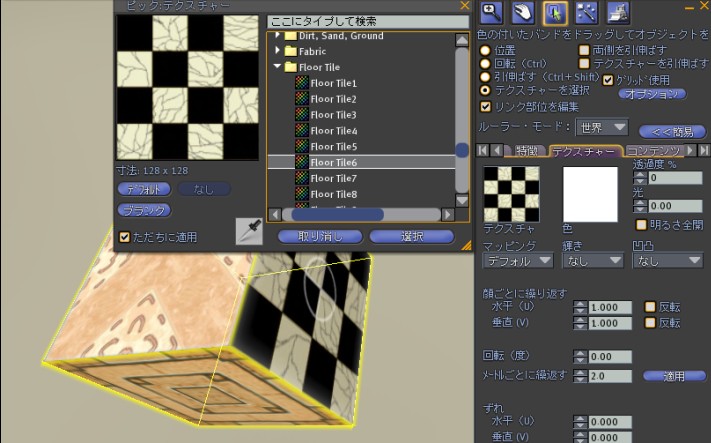
Task: Click the ここにタイプして検索 search field
Action: tap(368, 22)
